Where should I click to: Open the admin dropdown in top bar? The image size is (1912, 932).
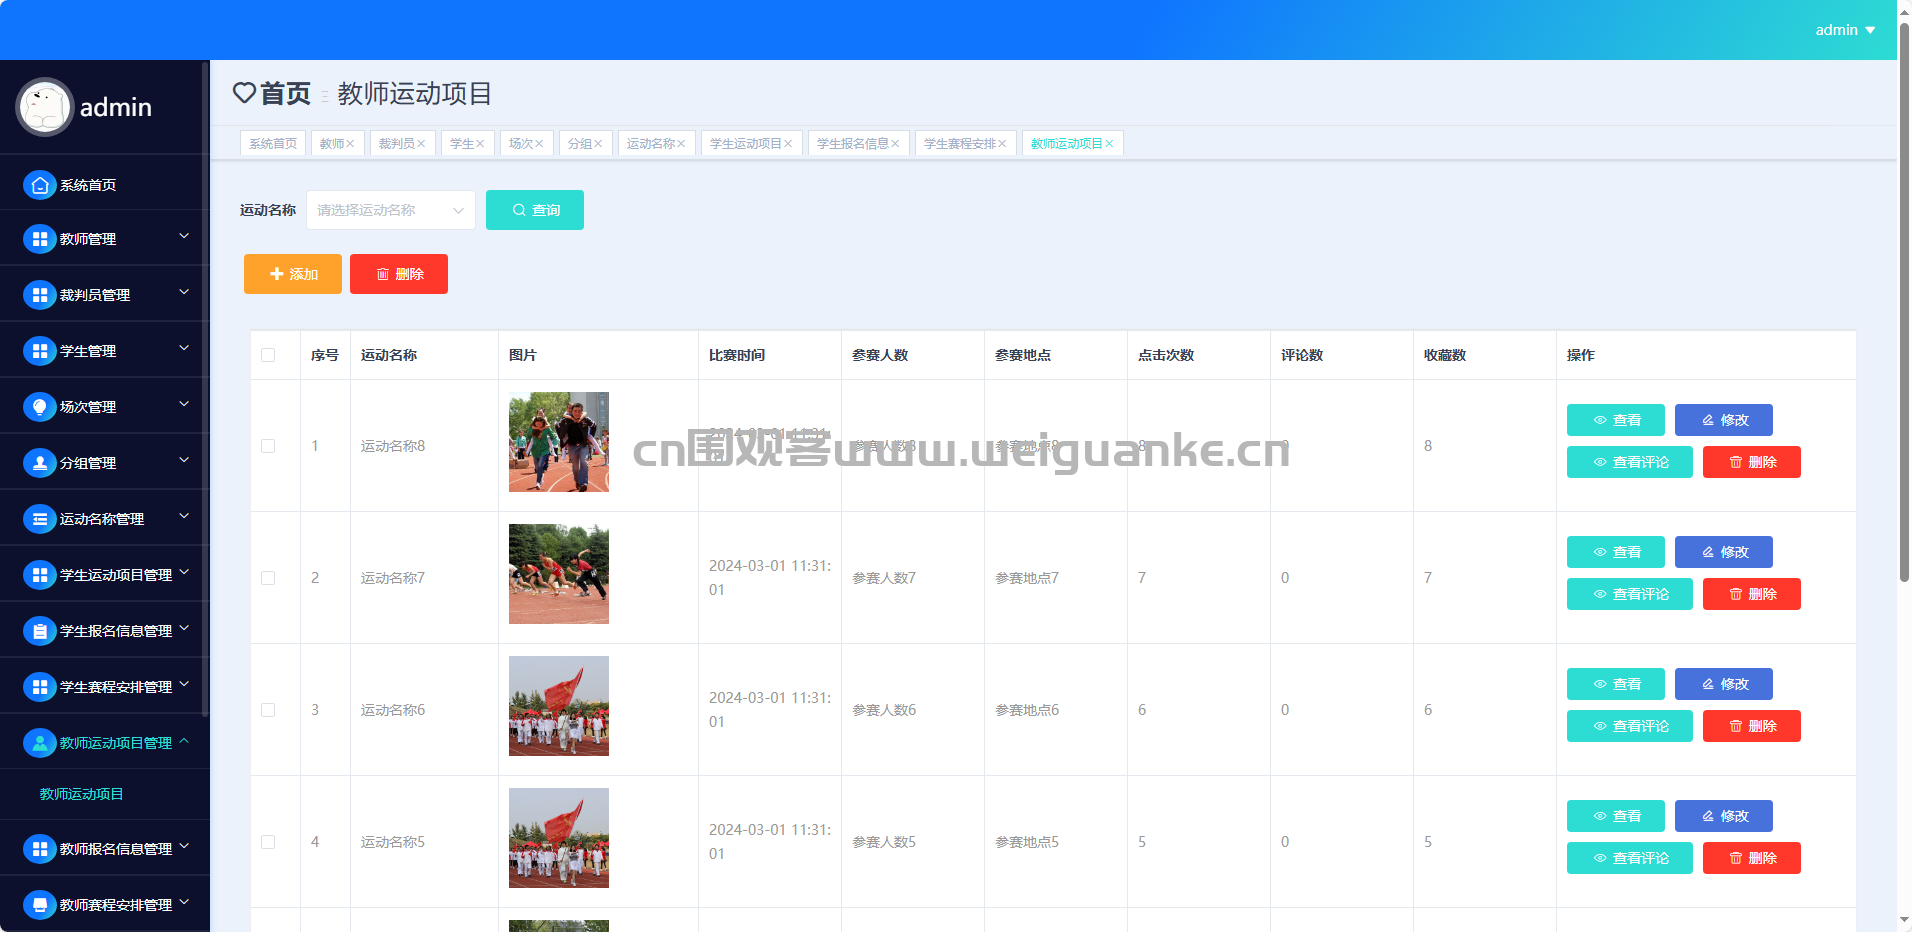[1845, 30]
